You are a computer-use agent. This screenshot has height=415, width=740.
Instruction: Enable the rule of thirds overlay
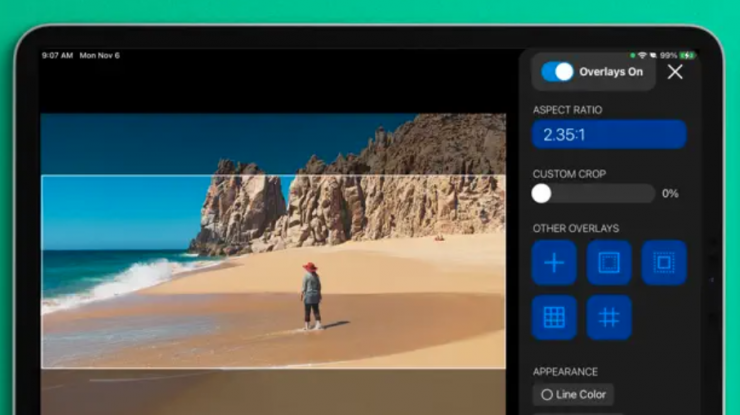click(x=609, y=317)
